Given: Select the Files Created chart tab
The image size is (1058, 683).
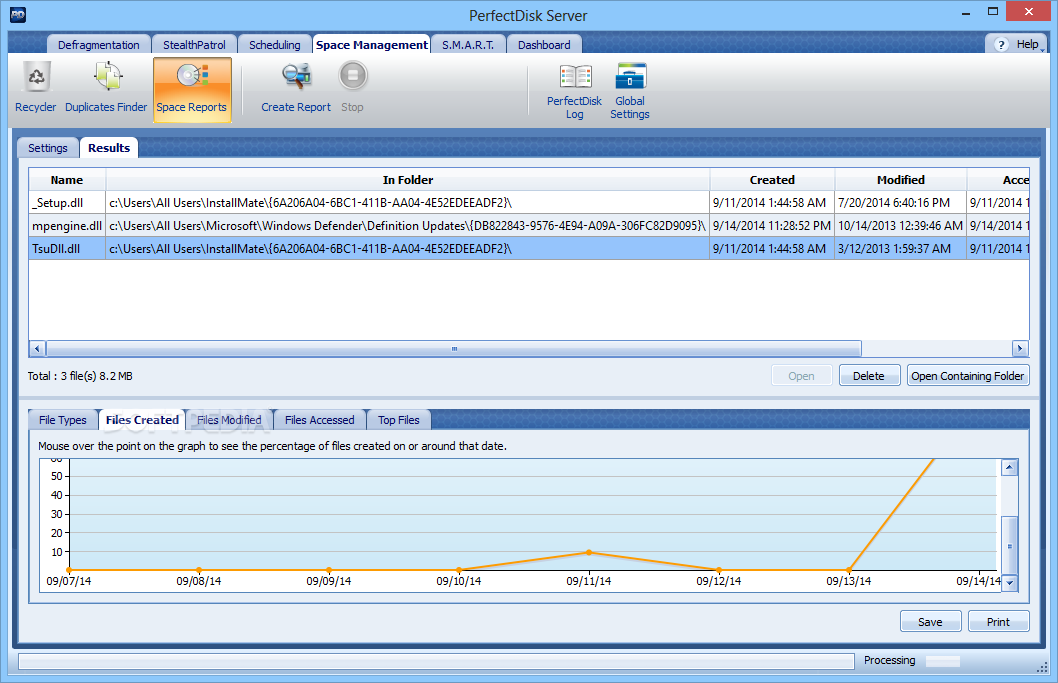Looking at the screenshot, I should [142, 420].
